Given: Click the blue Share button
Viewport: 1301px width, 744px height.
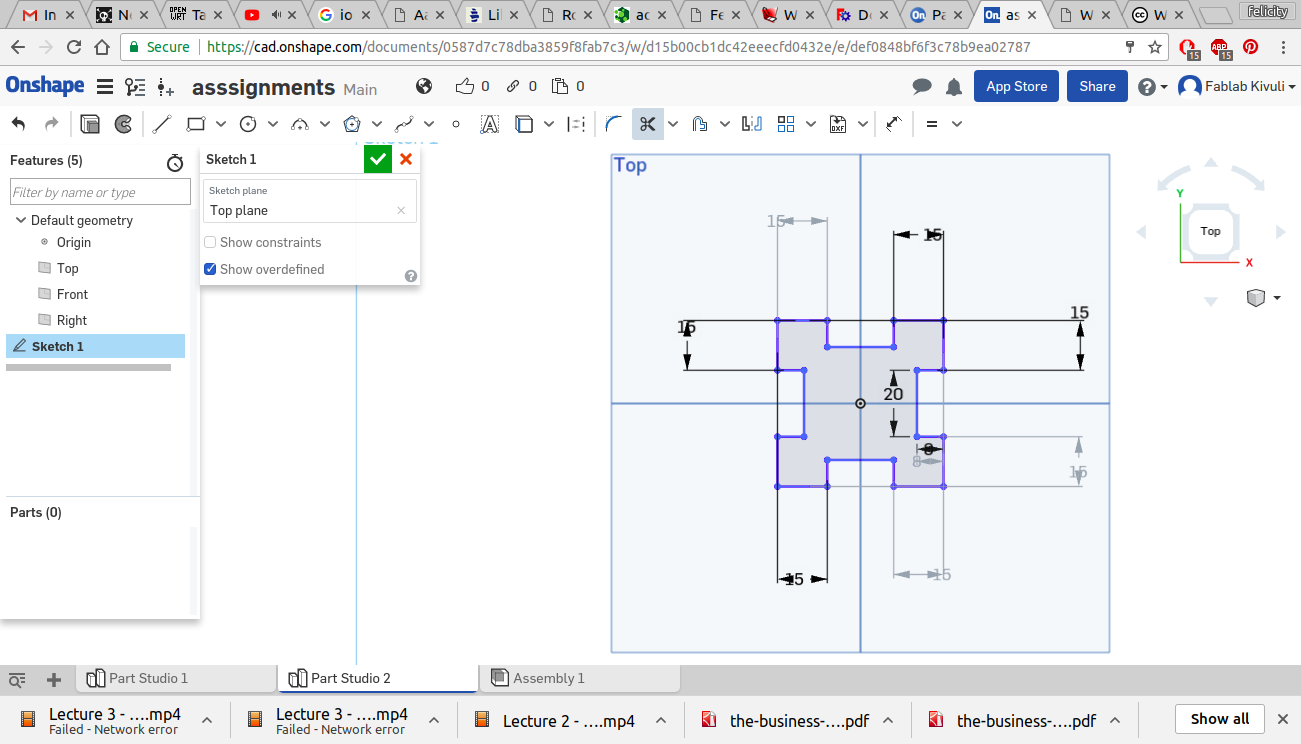Looking at the screenshot, I should (1097, 86).
